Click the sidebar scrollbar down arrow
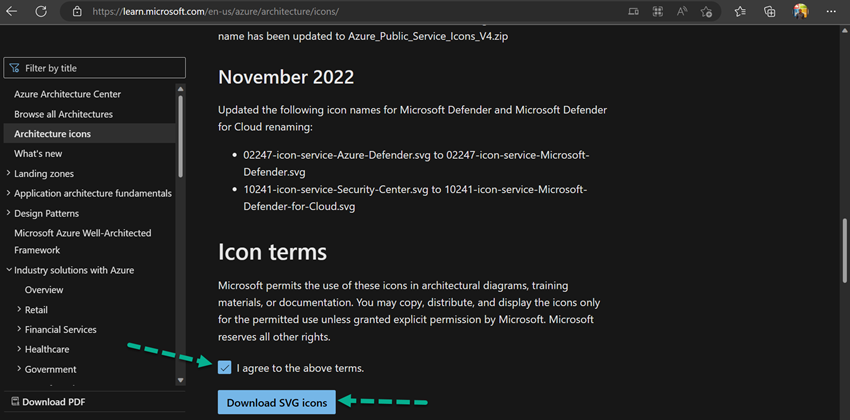 [x=181, y=380]
